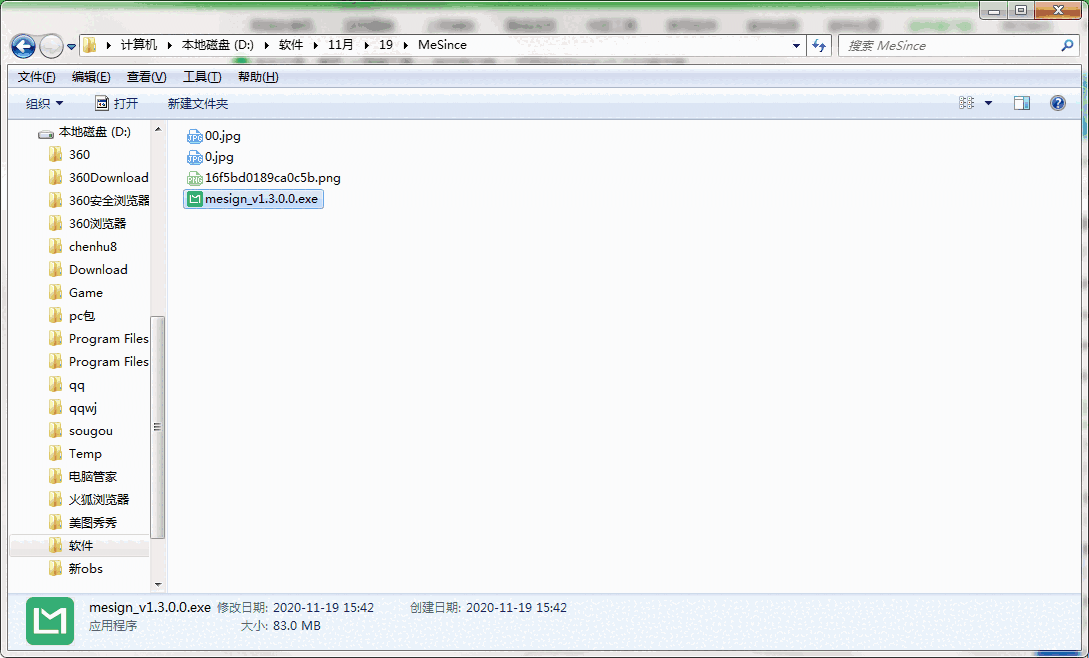This screenshot has width=1089, height=658.
Task: Click the 0.jpg JPG file icon
Action: [194, 157]
